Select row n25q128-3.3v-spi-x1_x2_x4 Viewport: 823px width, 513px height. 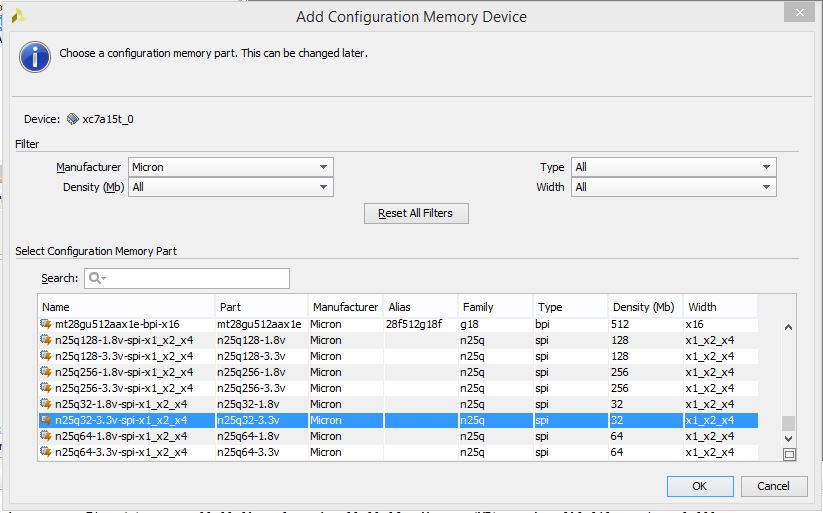coord(398,356)
